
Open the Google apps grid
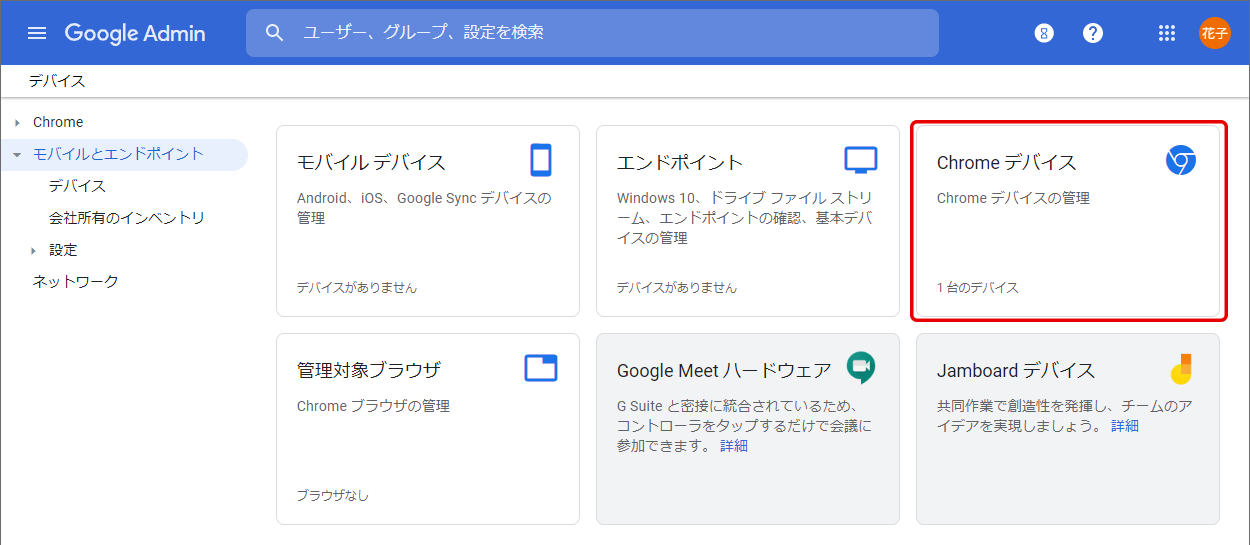point(1166,33)
